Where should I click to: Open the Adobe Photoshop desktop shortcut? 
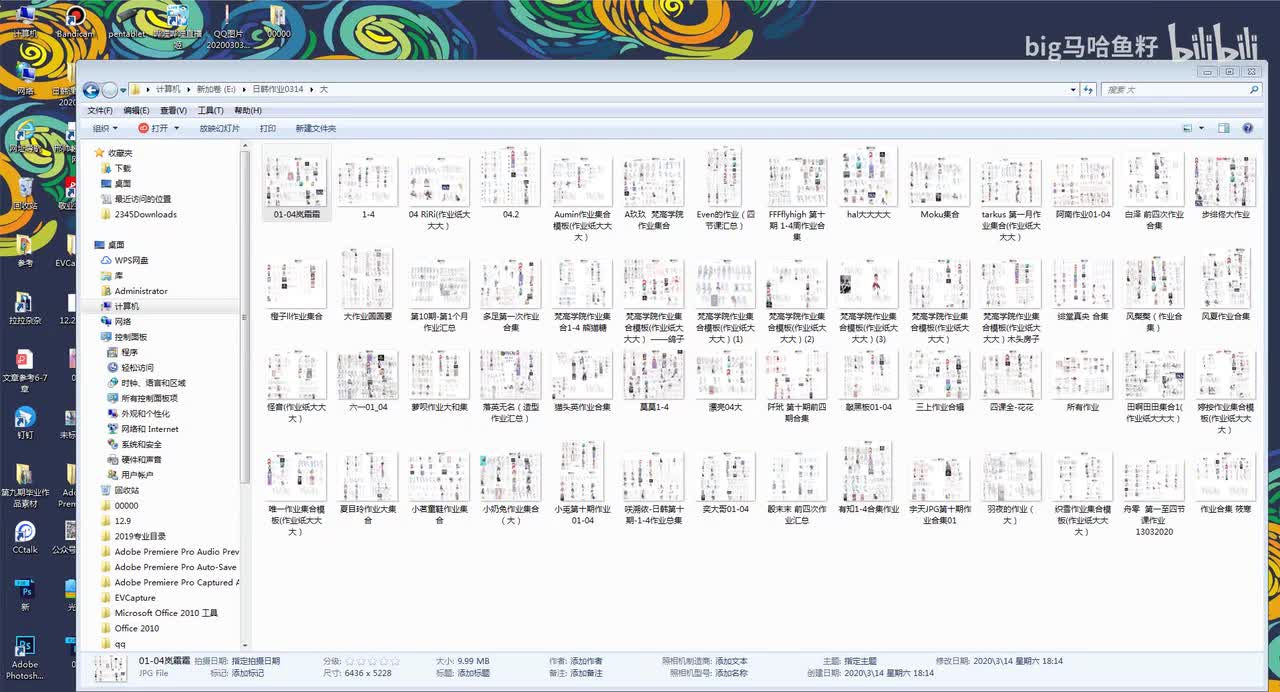point(25,657)
